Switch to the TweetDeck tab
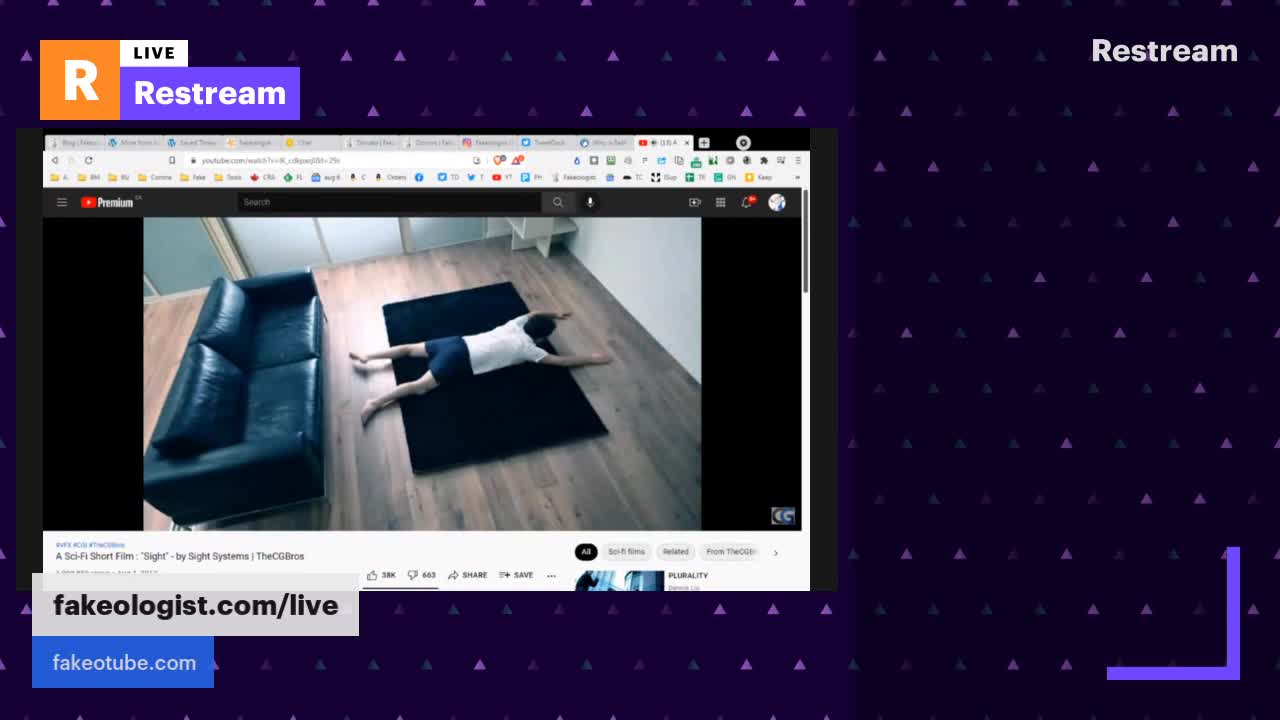 pyautogui.click(x=546, y=142)
